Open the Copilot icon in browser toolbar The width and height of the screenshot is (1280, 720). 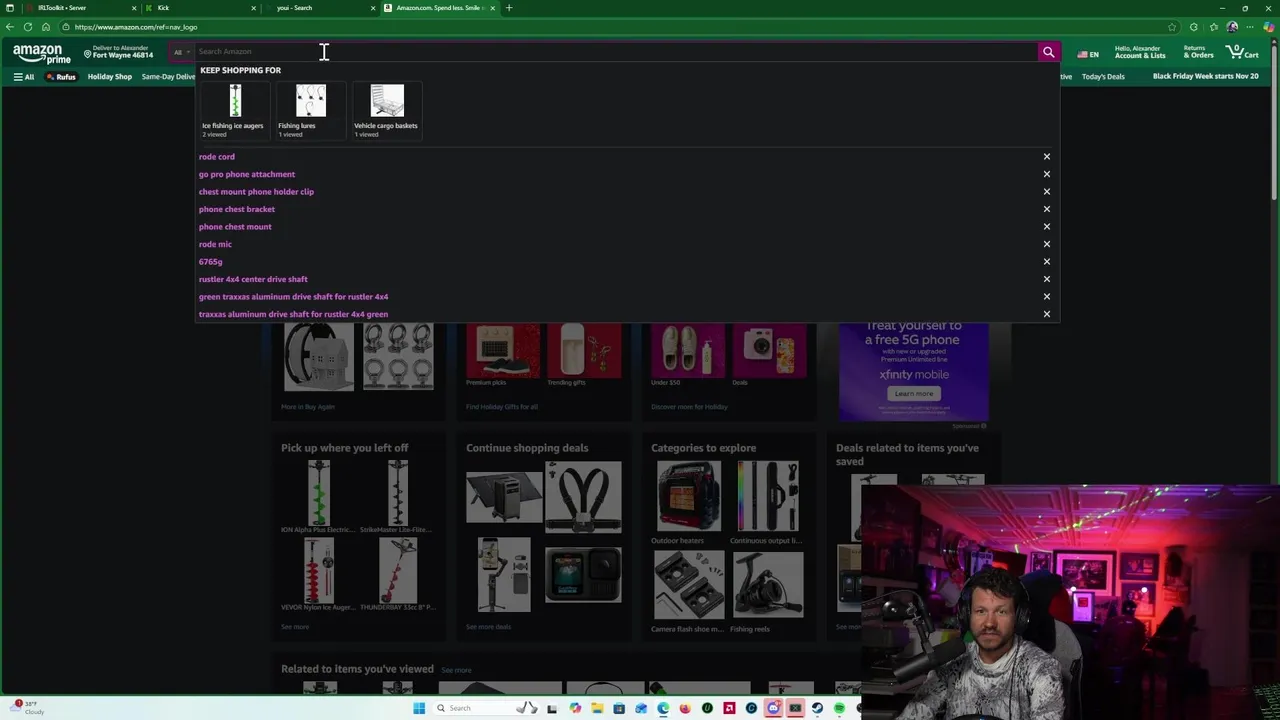(1269, 27)
